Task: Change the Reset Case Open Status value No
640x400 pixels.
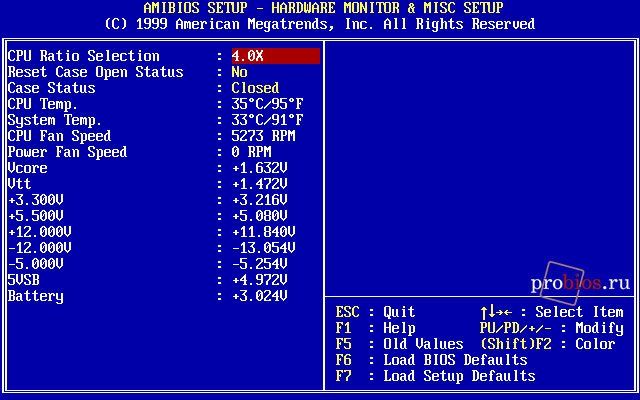Action: (239, 72)
